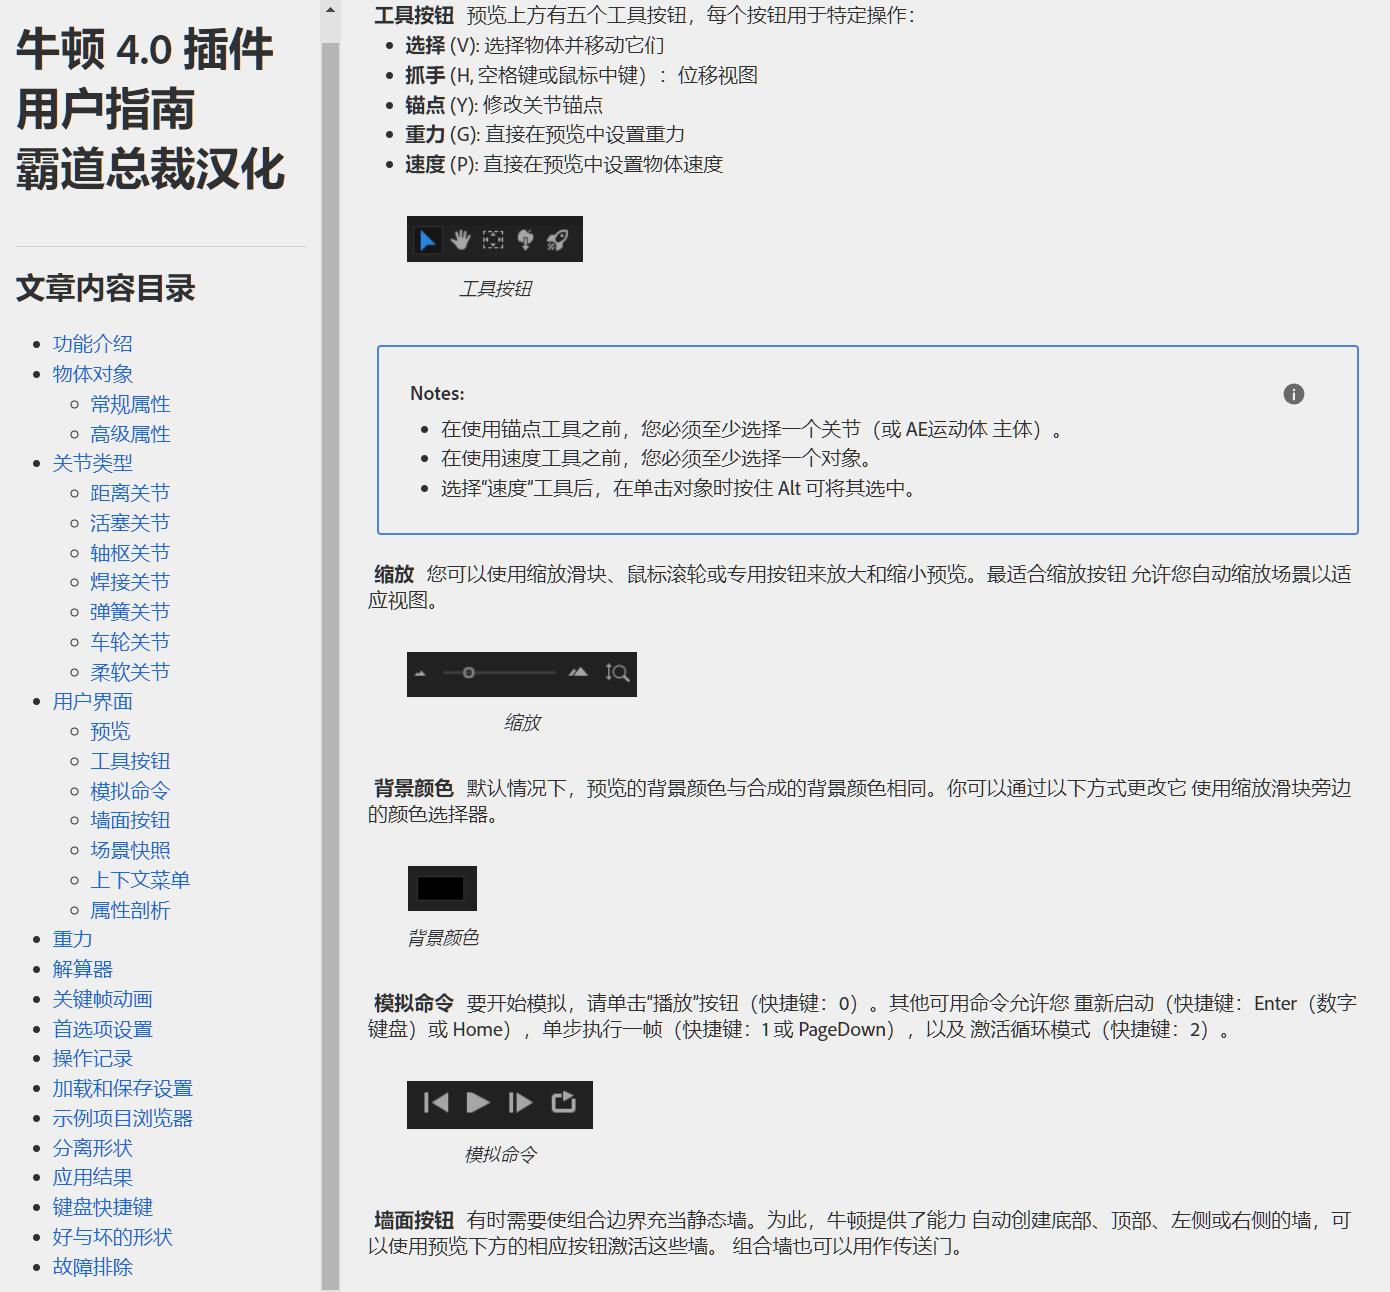Click the Velocity rocket icon
The image size is (1390, 1292).
pyautogui.click(x=558, y=240)
